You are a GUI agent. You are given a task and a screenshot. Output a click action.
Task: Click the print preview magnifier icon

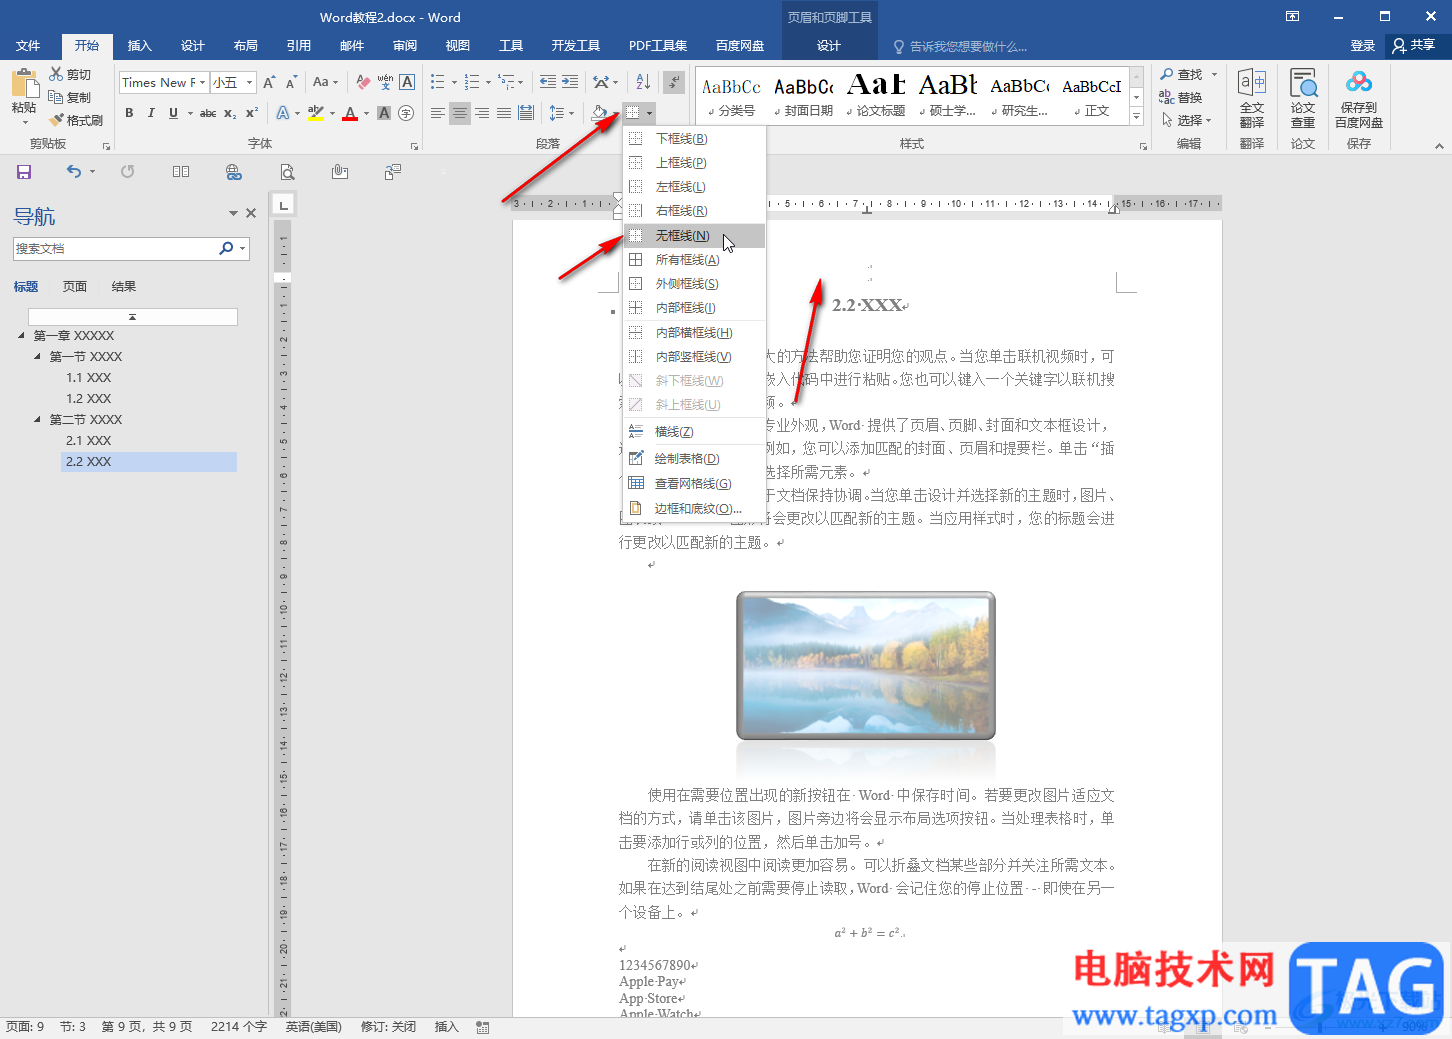click(287, 172)
